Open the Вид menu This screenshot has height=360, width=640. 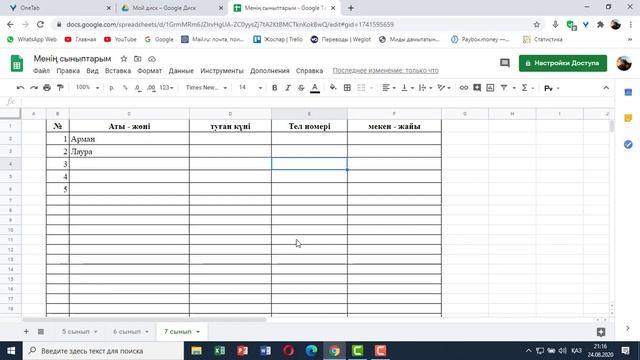92,71
